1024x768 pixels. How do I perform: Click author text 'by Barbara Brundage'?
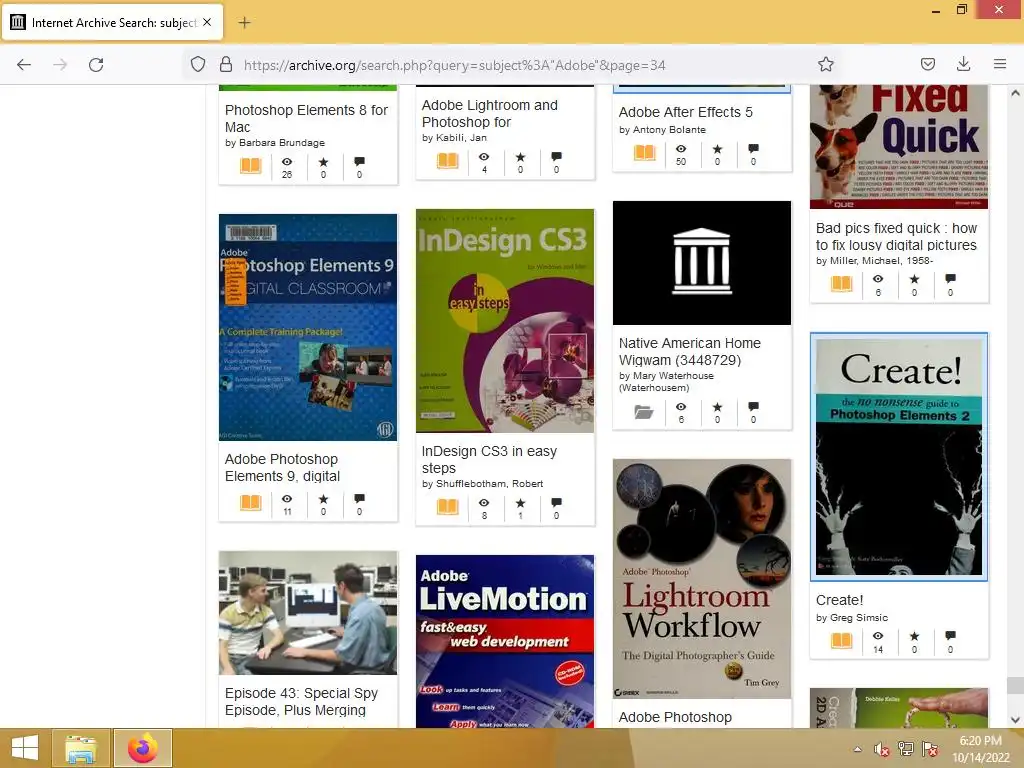(x=275, y=142)
